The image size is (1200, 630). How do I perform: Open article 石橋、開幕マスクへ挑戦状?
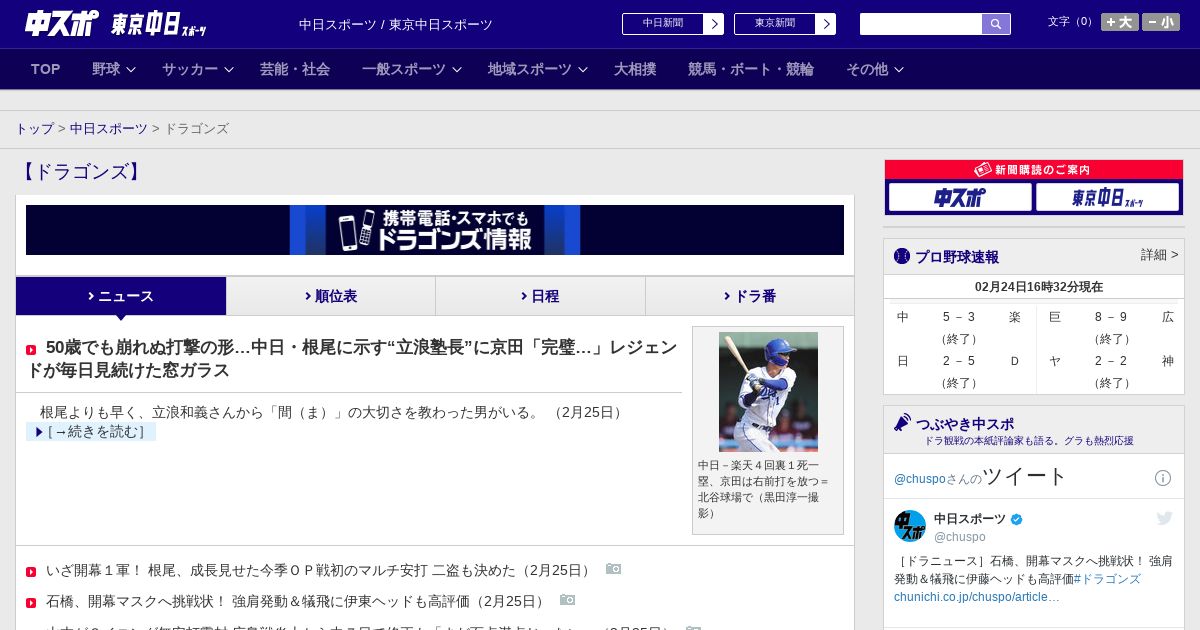(x=297, y=601)
